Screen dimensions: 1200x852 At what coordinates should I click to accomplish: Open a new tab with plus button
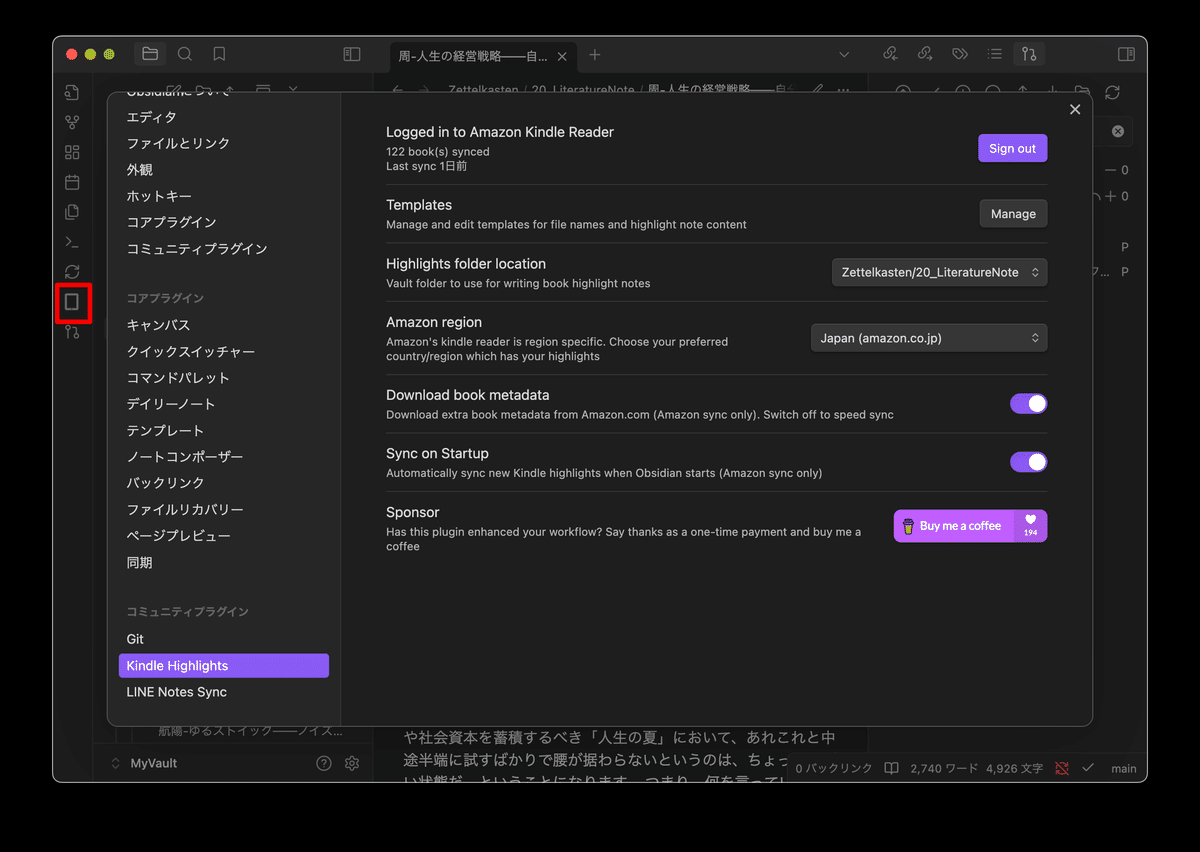pos(595,55)
